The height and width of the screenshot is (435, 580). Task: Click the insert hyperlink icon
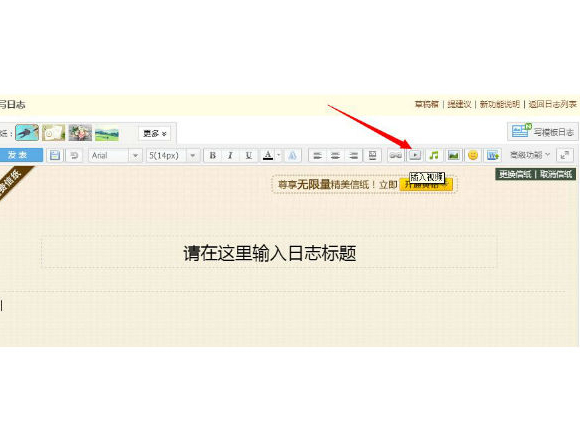[x=395, y=155]
